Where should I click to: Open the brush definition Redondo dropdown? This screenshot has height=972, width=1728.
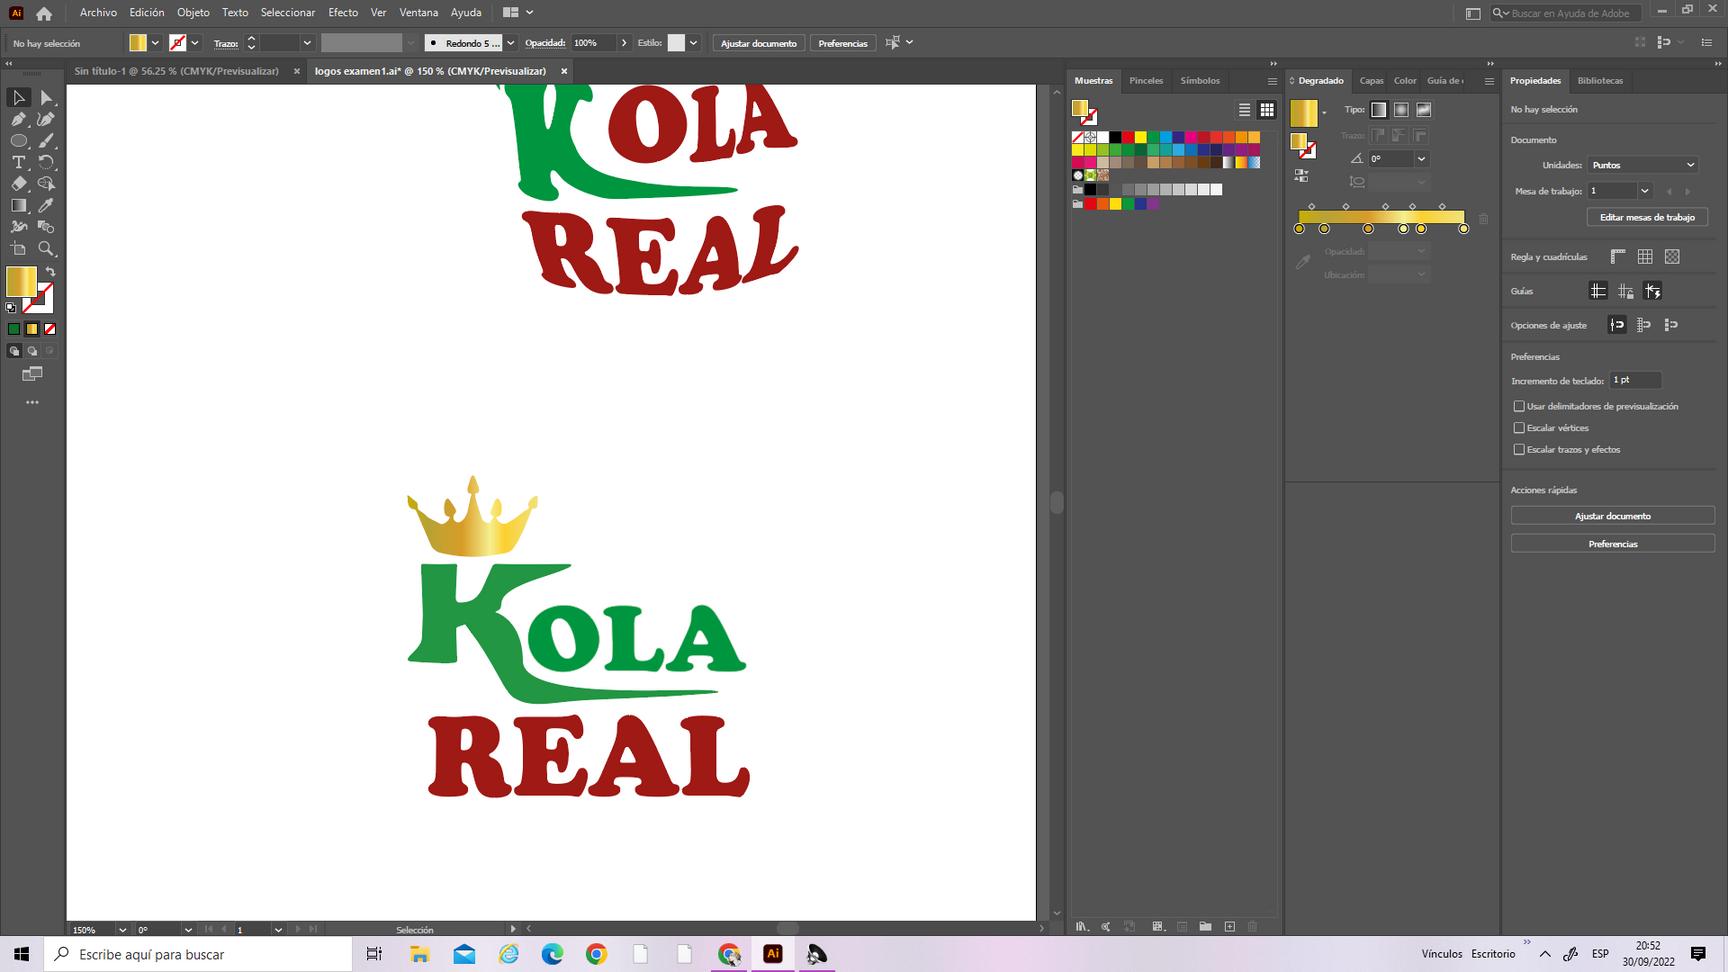pos(511,43)
